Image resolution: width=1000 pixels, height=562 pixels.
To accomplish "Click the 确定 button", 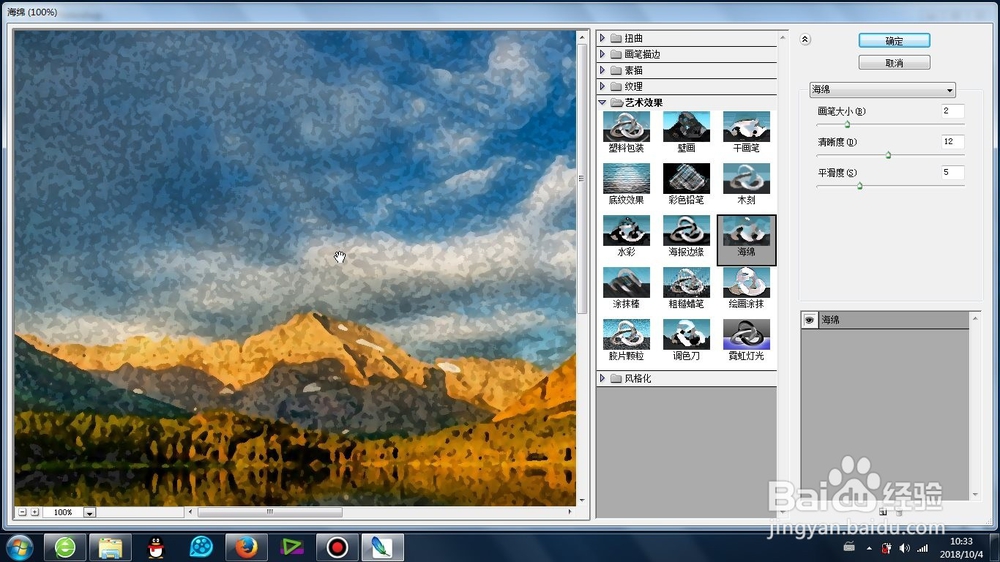I will 894,41.
